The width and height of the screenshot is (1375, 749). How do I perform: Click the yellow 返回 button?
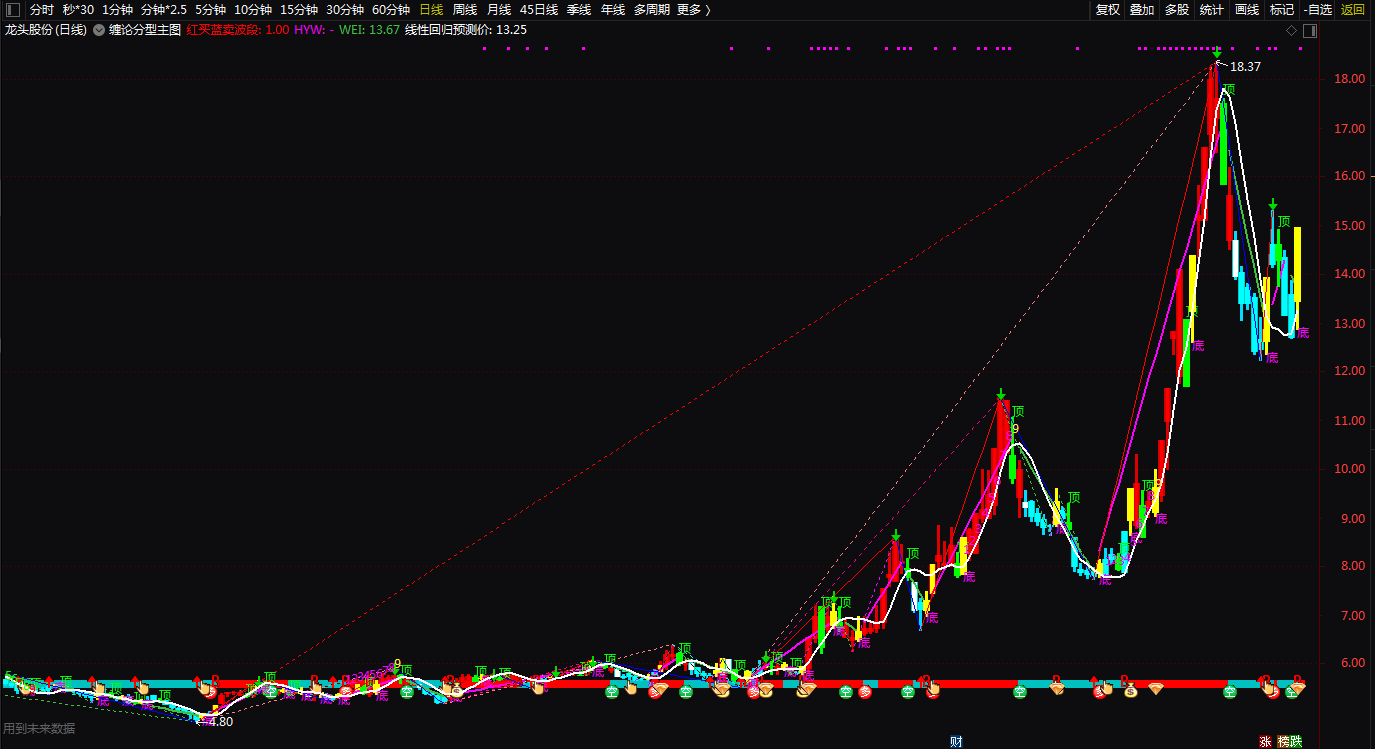[x=1353, y=10]
